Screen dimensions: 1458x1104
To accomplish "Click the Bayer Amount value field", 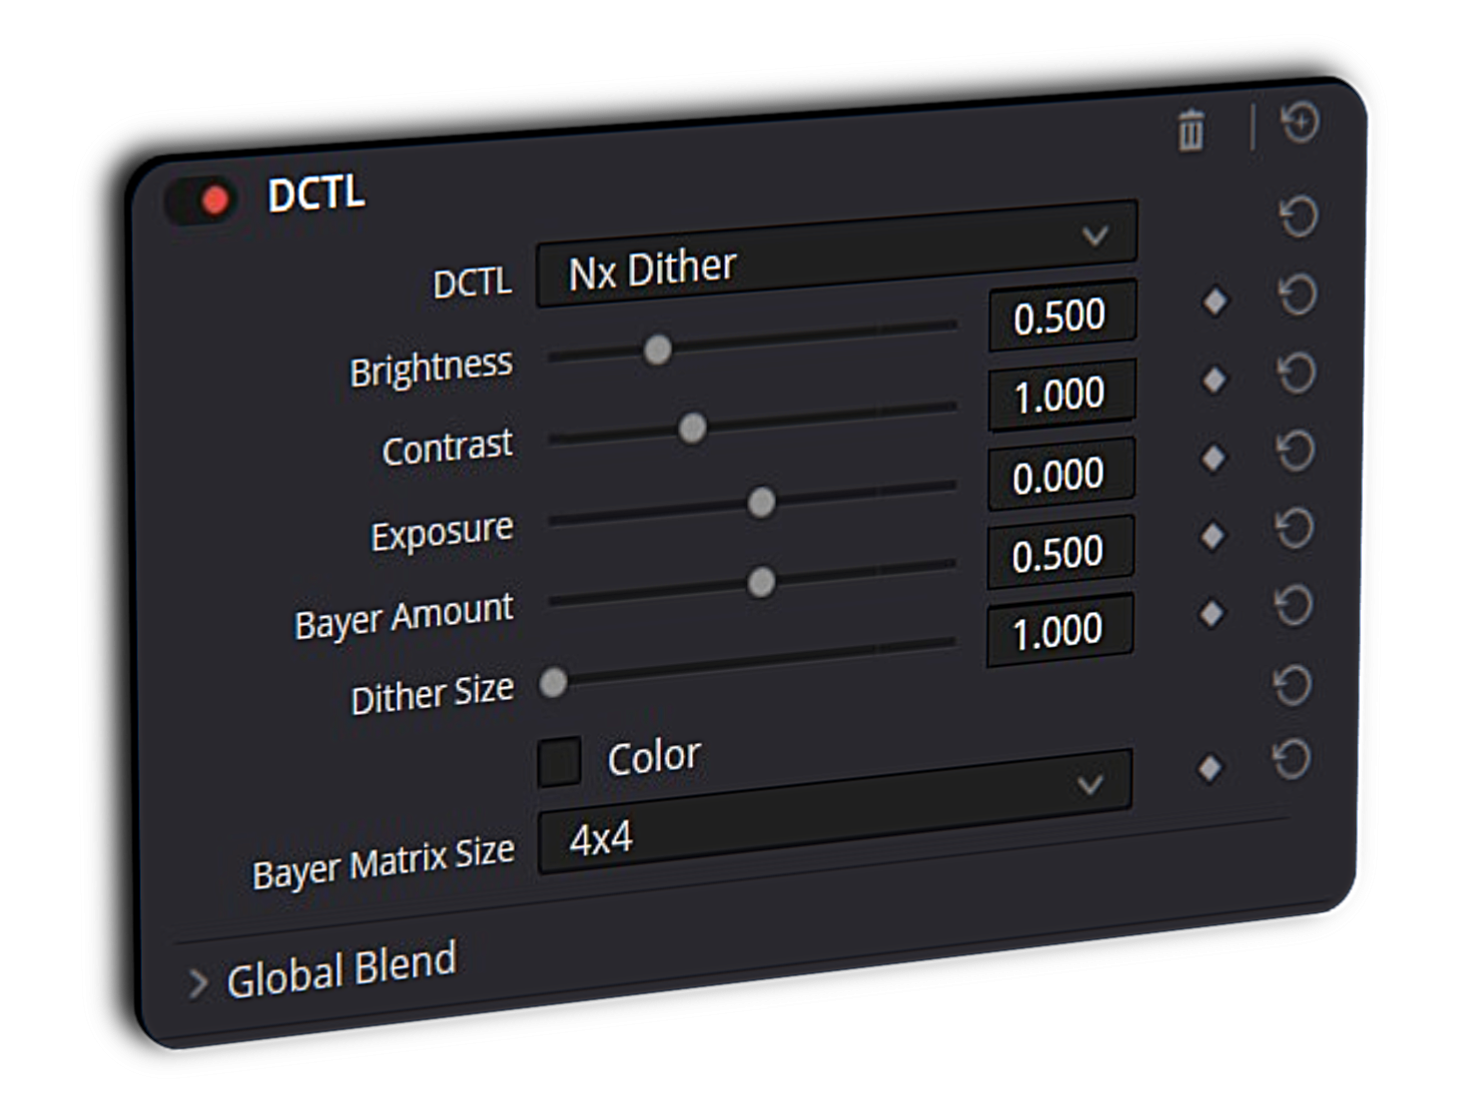I will tap(1058, 553).
